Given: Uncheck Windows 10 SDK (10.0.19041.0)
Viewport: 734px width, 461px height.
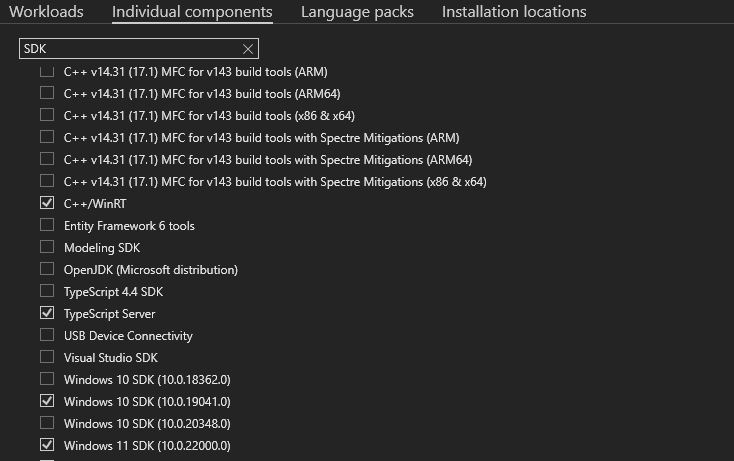Looking at the screenshot, I should click(x=47, y=401).
